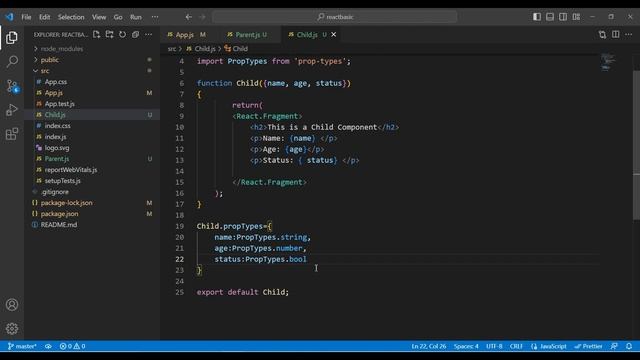Open the Accounts menu icon

(12, 304)
